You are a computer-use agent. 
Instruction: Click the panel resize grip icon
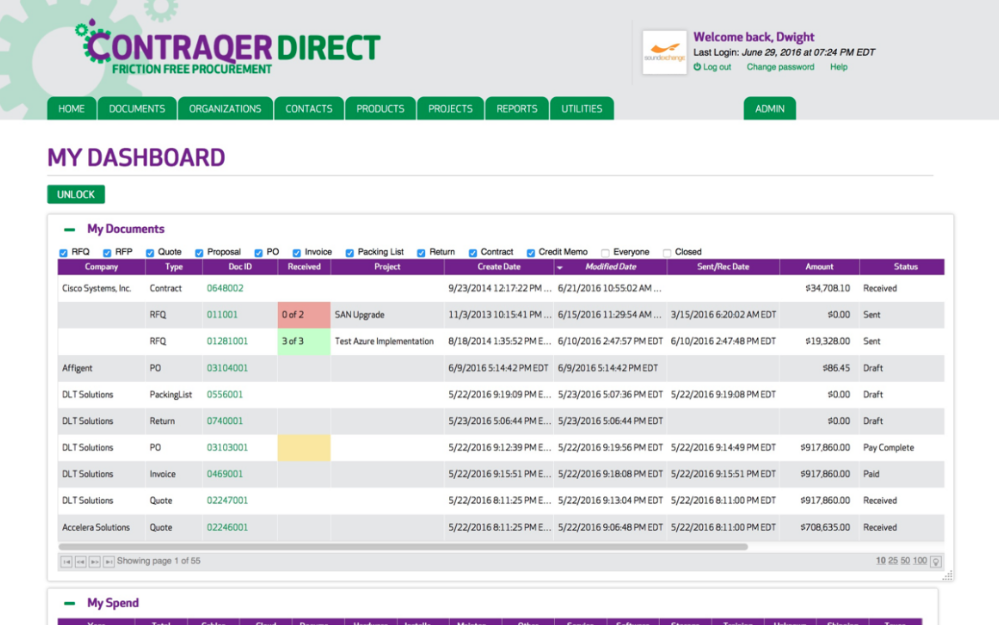947,575
